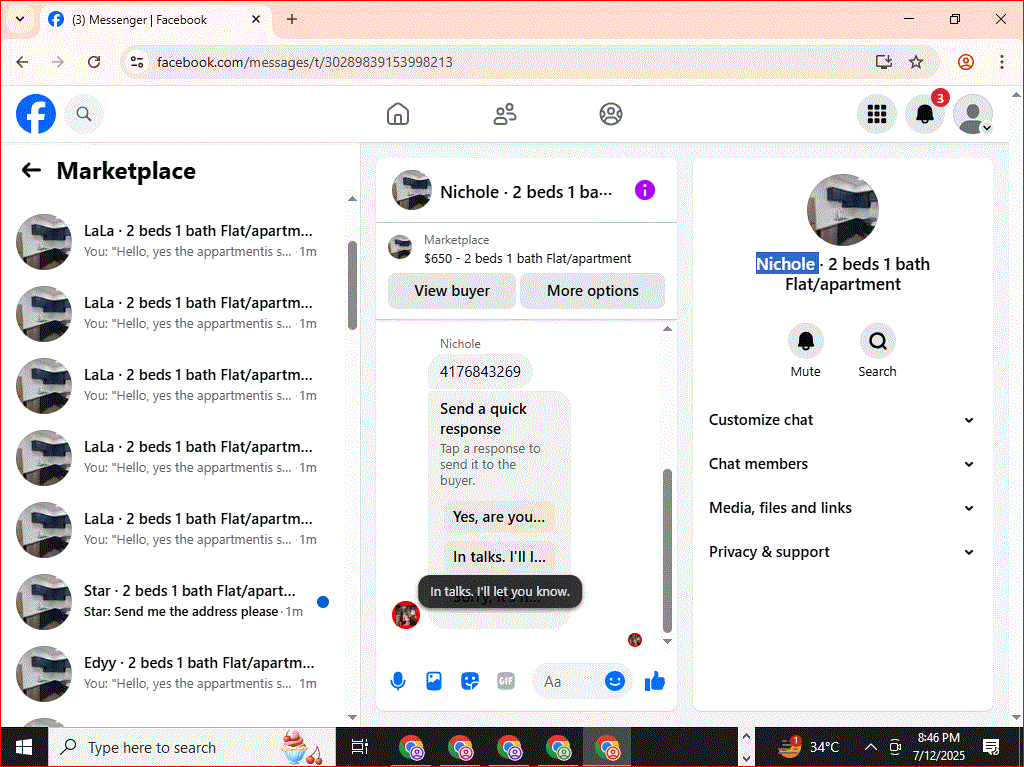Reload the page in the browser
1024x767 pixels.
pyautogui.click(x=94, y=62)
